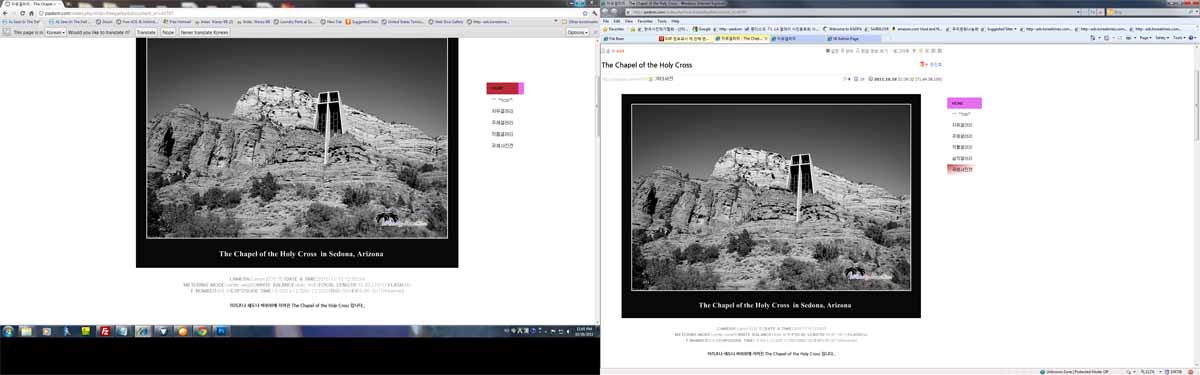The height and width of the screenshot is (375, 1200).
Task: Open Other bookmarks folder in Chrome
Action: point(579,22)
